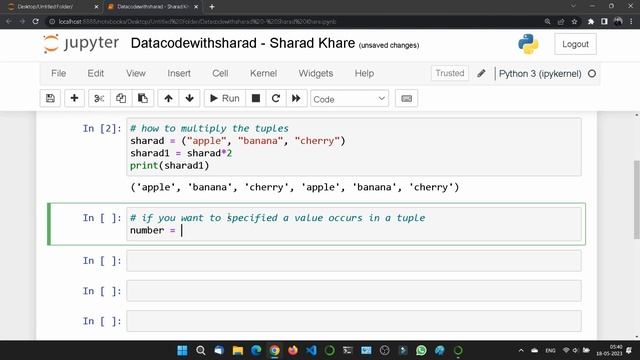640x360 pixels.
Task: Restart kernel and run all cells
Action: (296, 98)
